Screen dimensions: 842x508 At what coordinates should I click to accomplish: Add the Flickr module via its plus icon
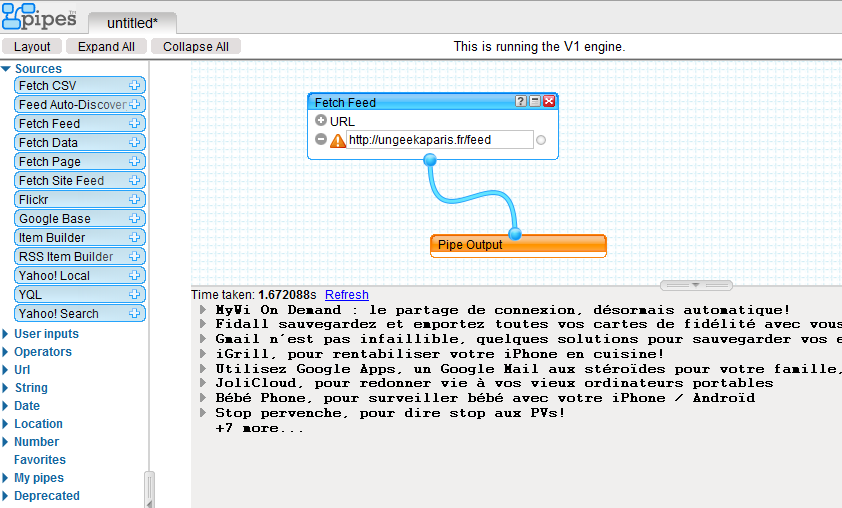point(135,200)
